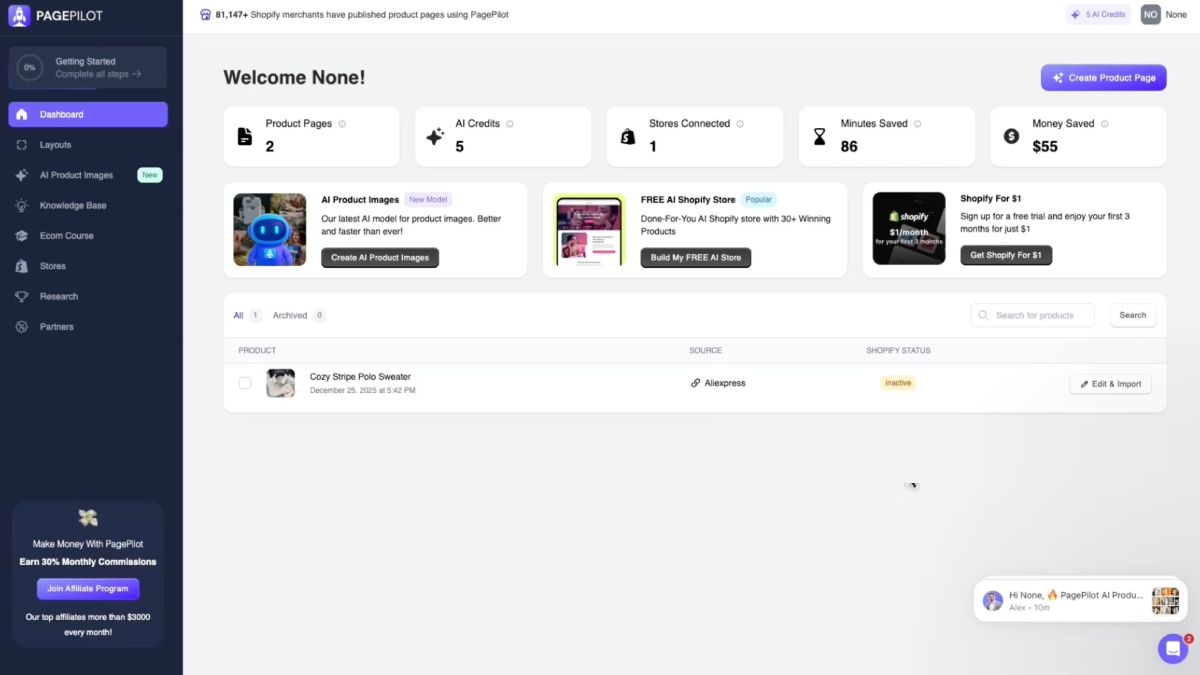Click the storefront icon in top banner

(x=206, y=15)
